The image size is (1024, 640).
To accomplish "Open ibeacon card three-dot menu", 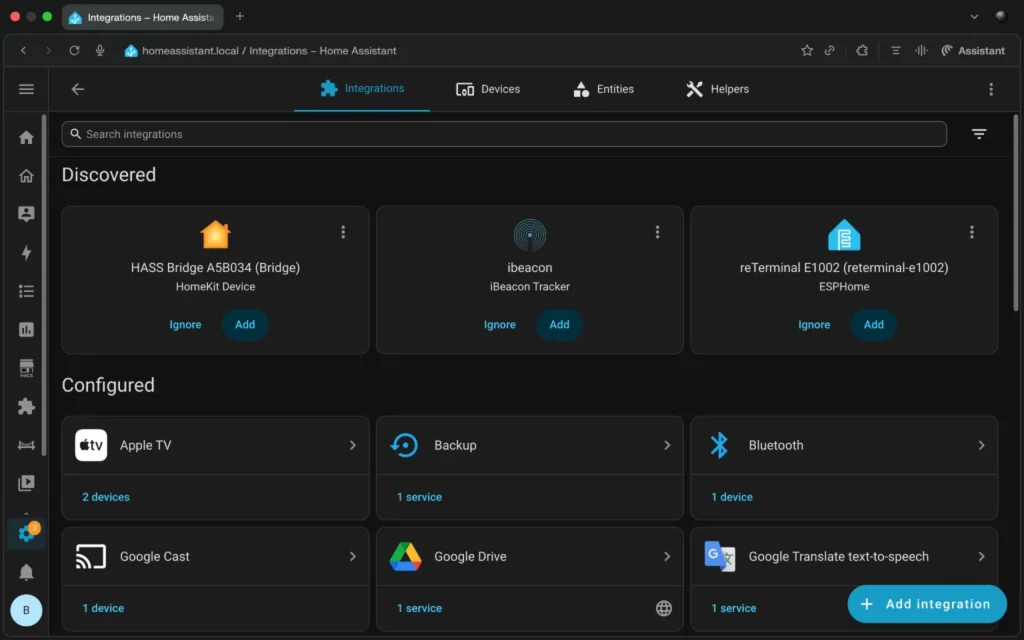I will pos(657,232).
